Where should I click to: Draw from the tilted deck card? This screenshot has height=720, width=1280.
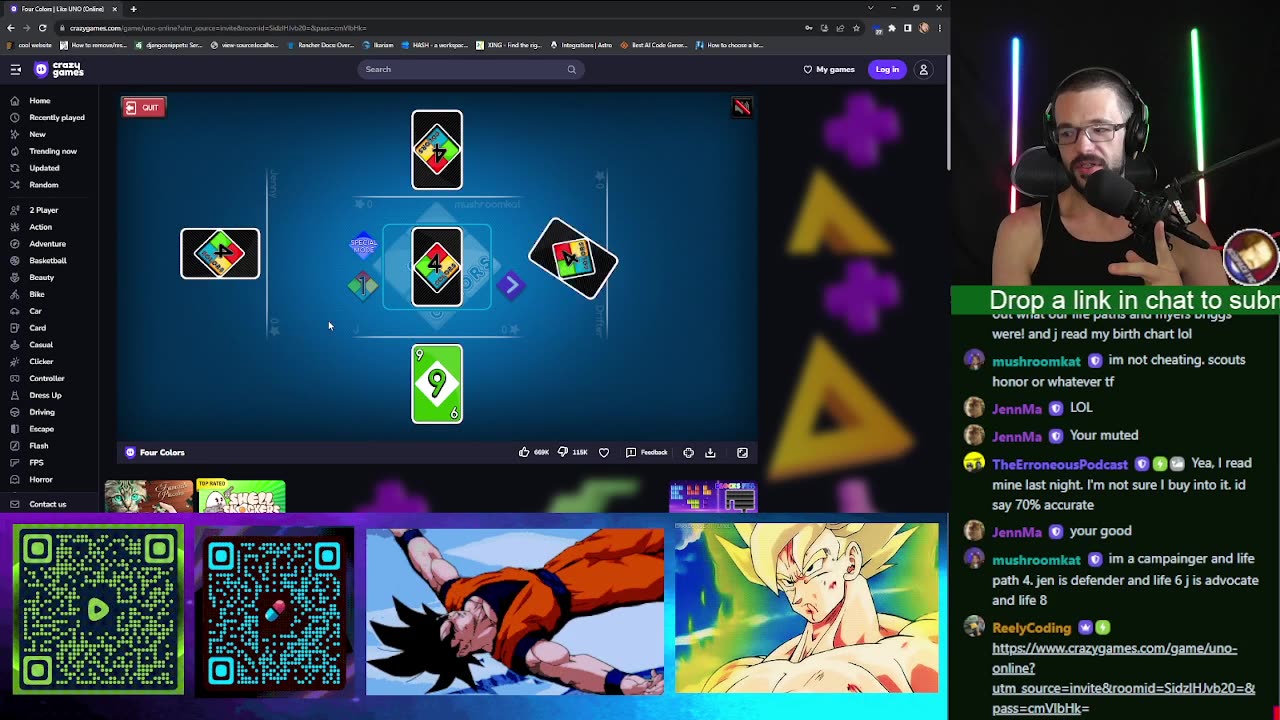click(x=573, y=259)
